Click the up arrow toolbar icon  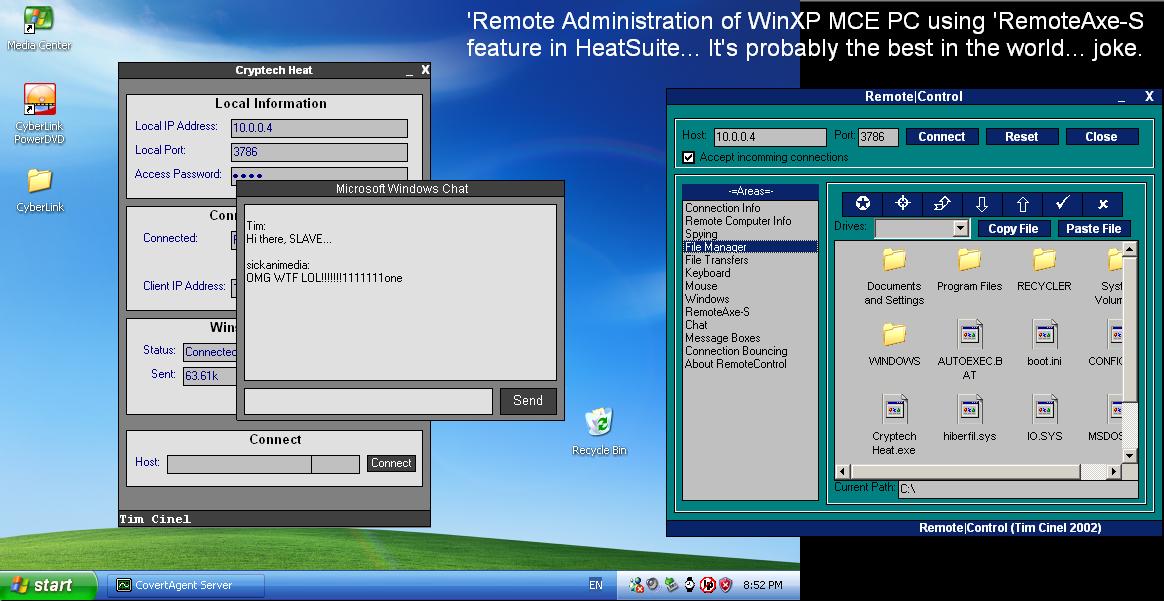pos(1022,204)
